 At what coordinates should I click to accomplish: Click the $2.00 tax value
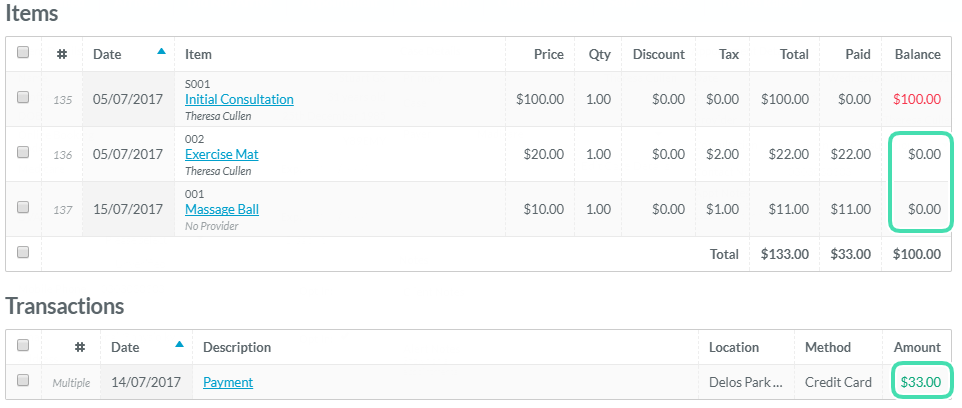click(722, 154)
